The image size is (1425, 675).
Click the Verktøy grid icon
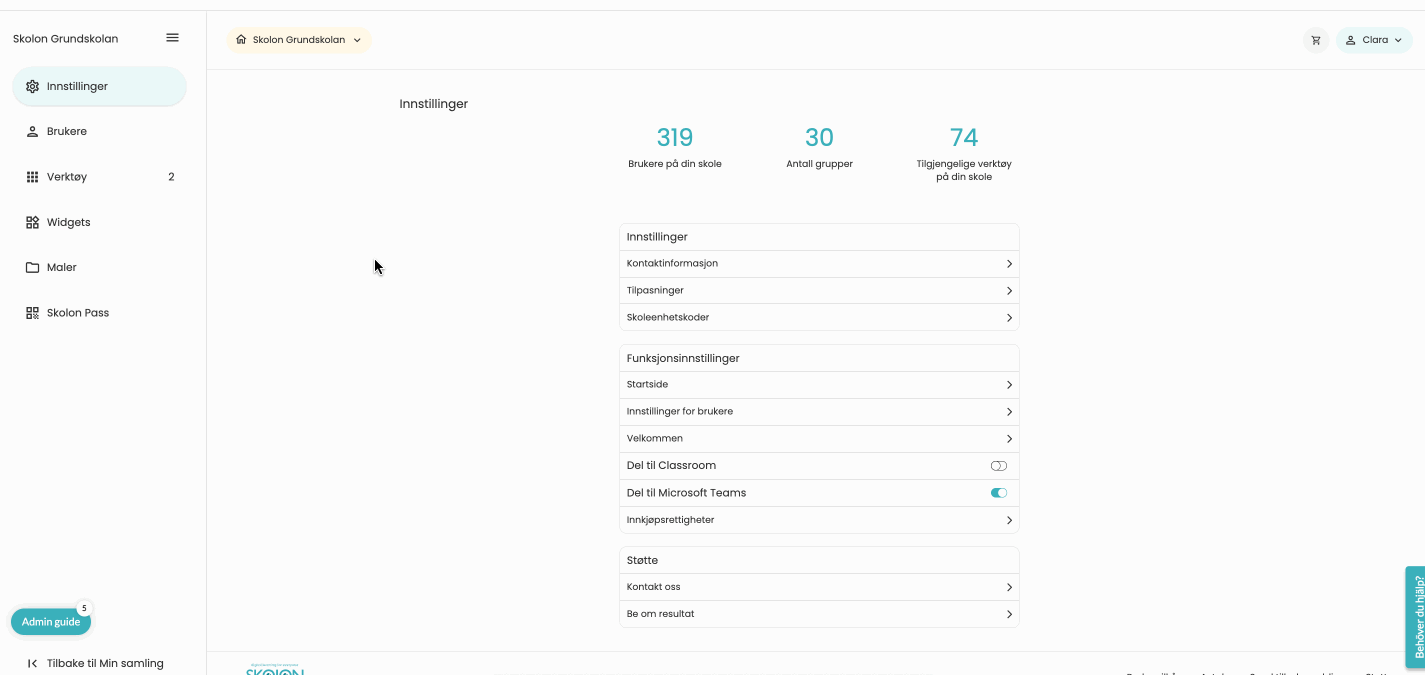32,177
